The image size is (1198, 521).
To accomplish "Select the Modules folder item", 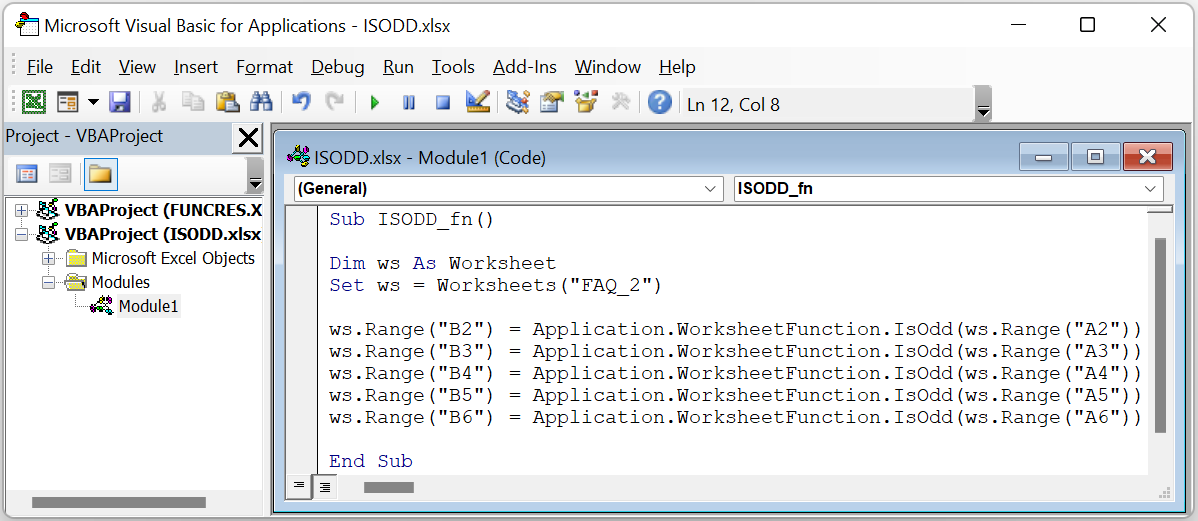I will click(121, 282).
